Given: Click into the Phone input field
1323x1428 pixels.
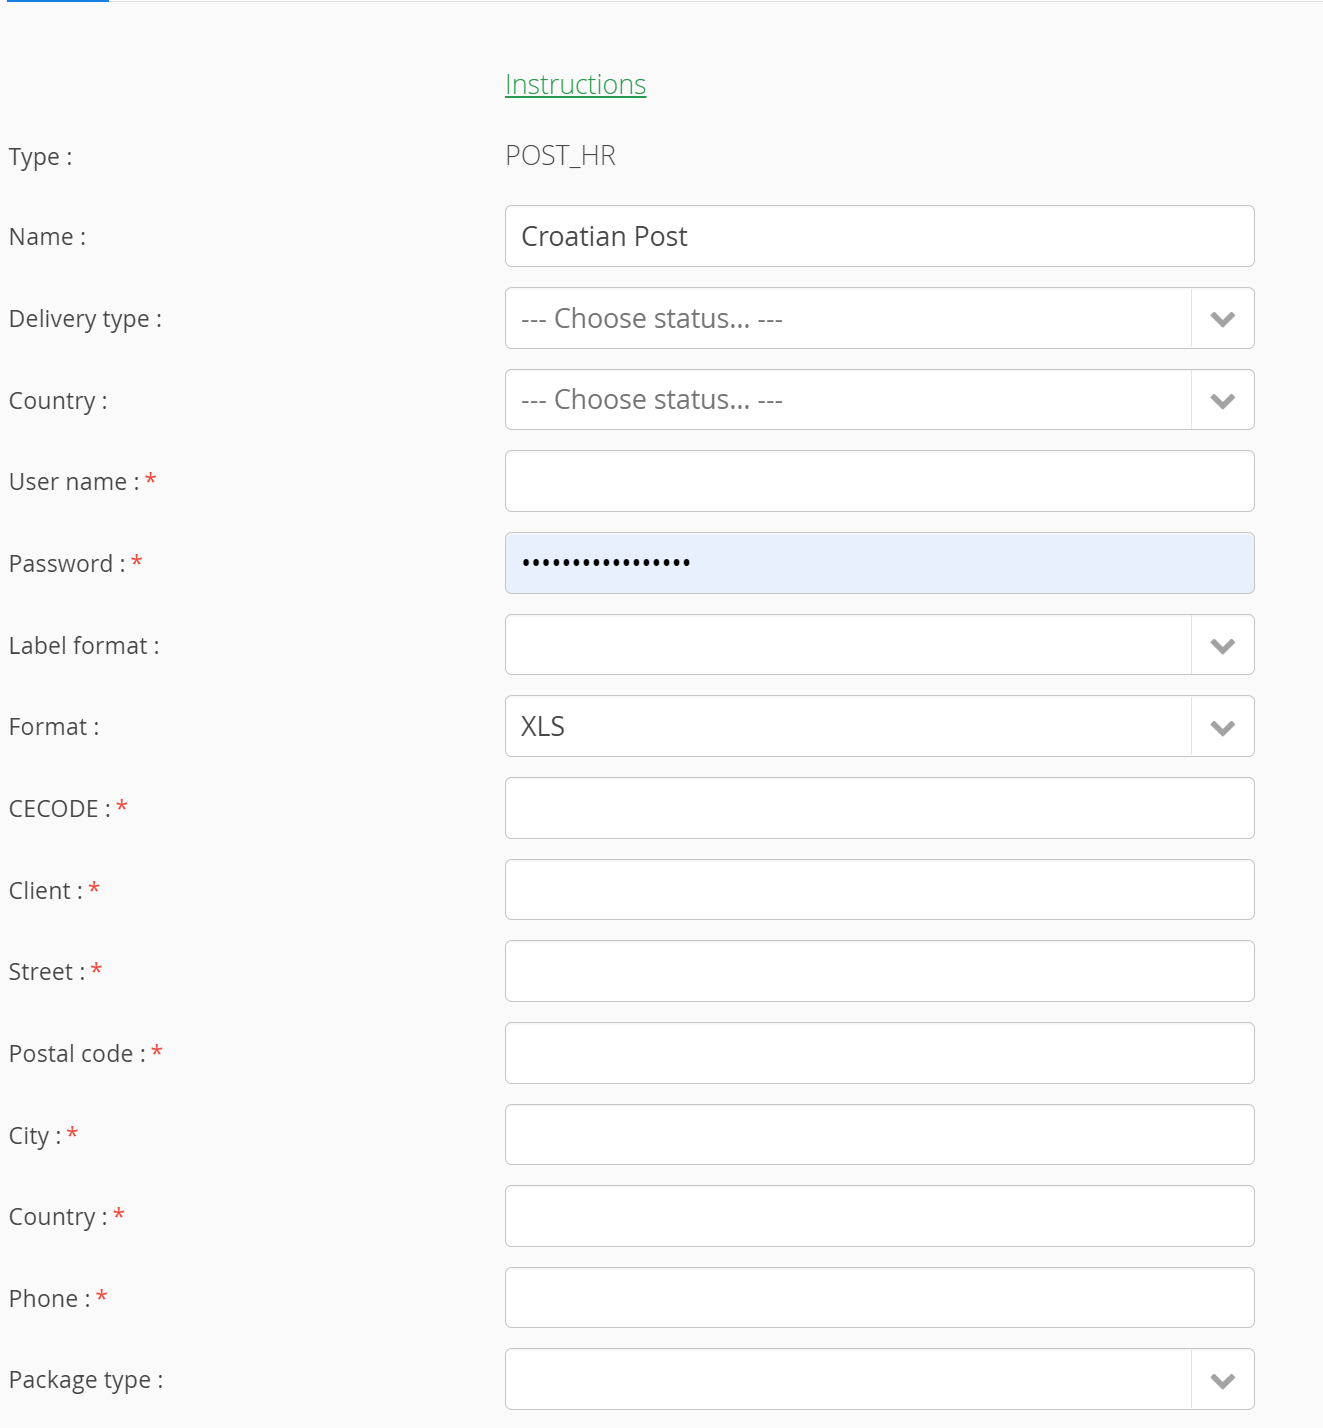Looking at the screenshot, I should pos(879,1298).
